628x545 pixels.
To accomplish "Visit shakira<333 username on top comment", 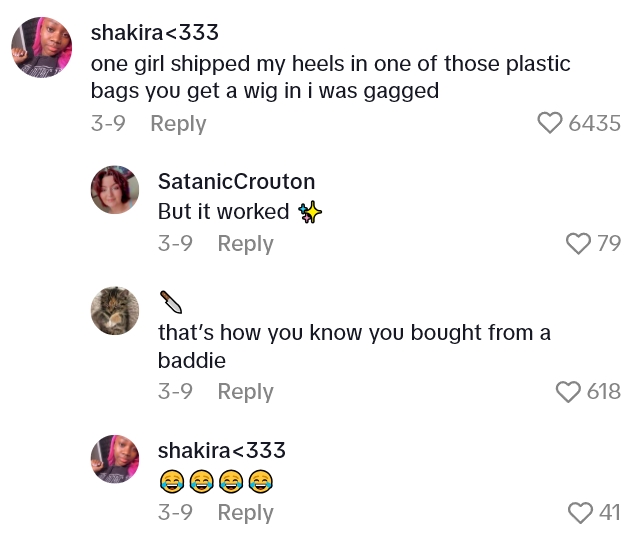I will click(154, 32).
